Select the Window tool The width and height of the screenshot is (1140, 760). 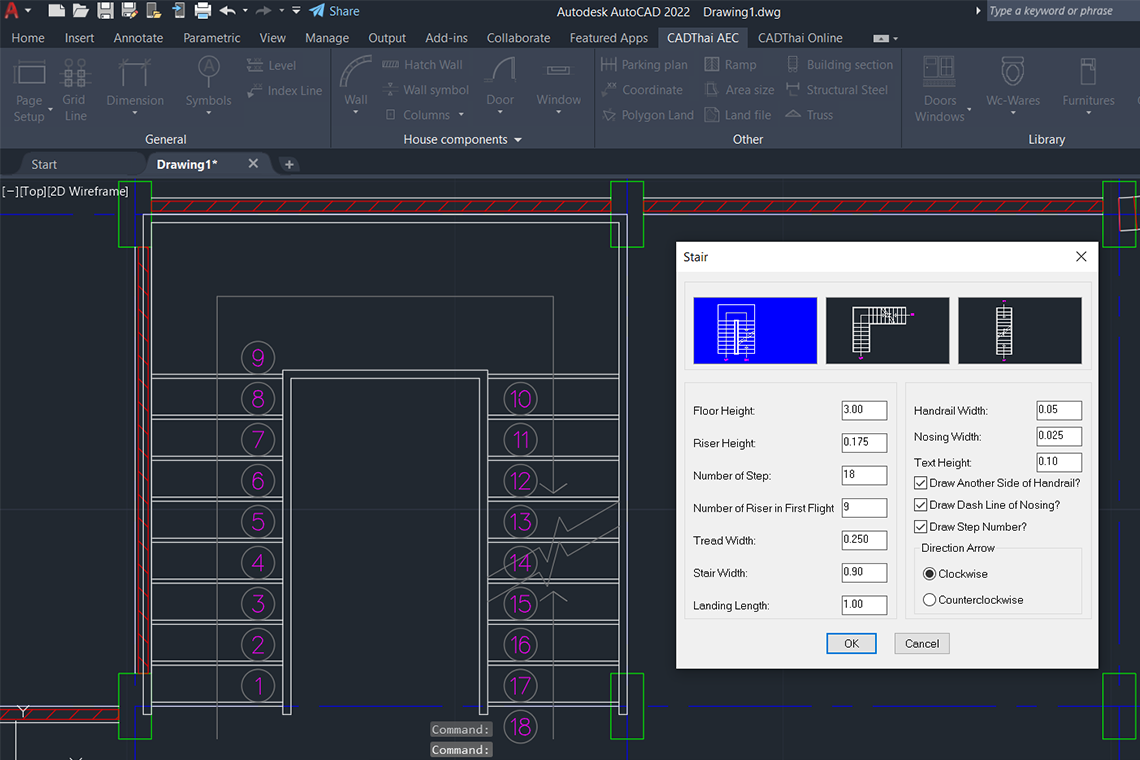pos(558,86)
